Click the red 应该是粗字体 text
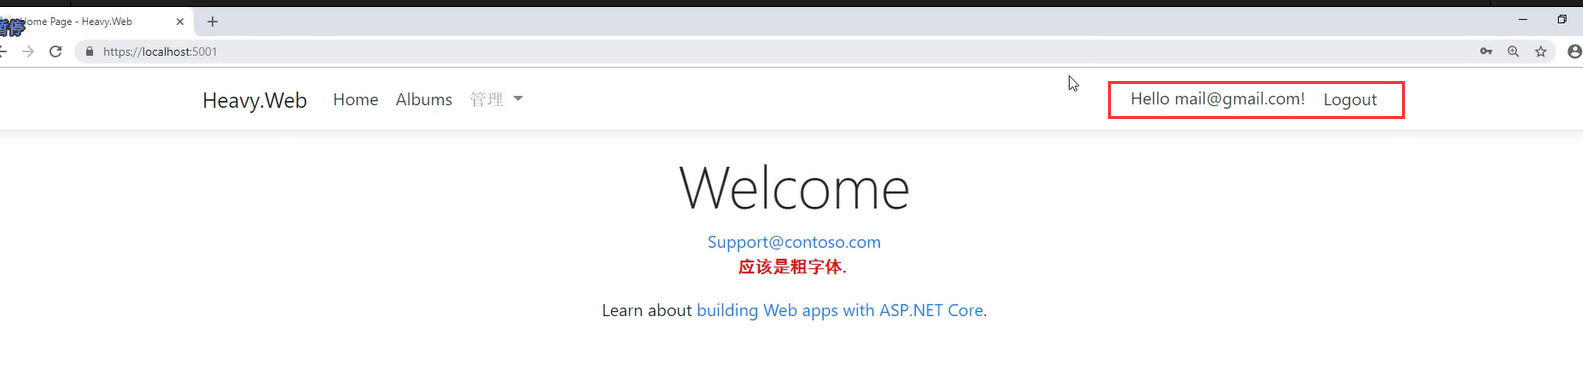The height and width of the screenshot is (382, 1583). pyautogui.click(x=792, y=267)
